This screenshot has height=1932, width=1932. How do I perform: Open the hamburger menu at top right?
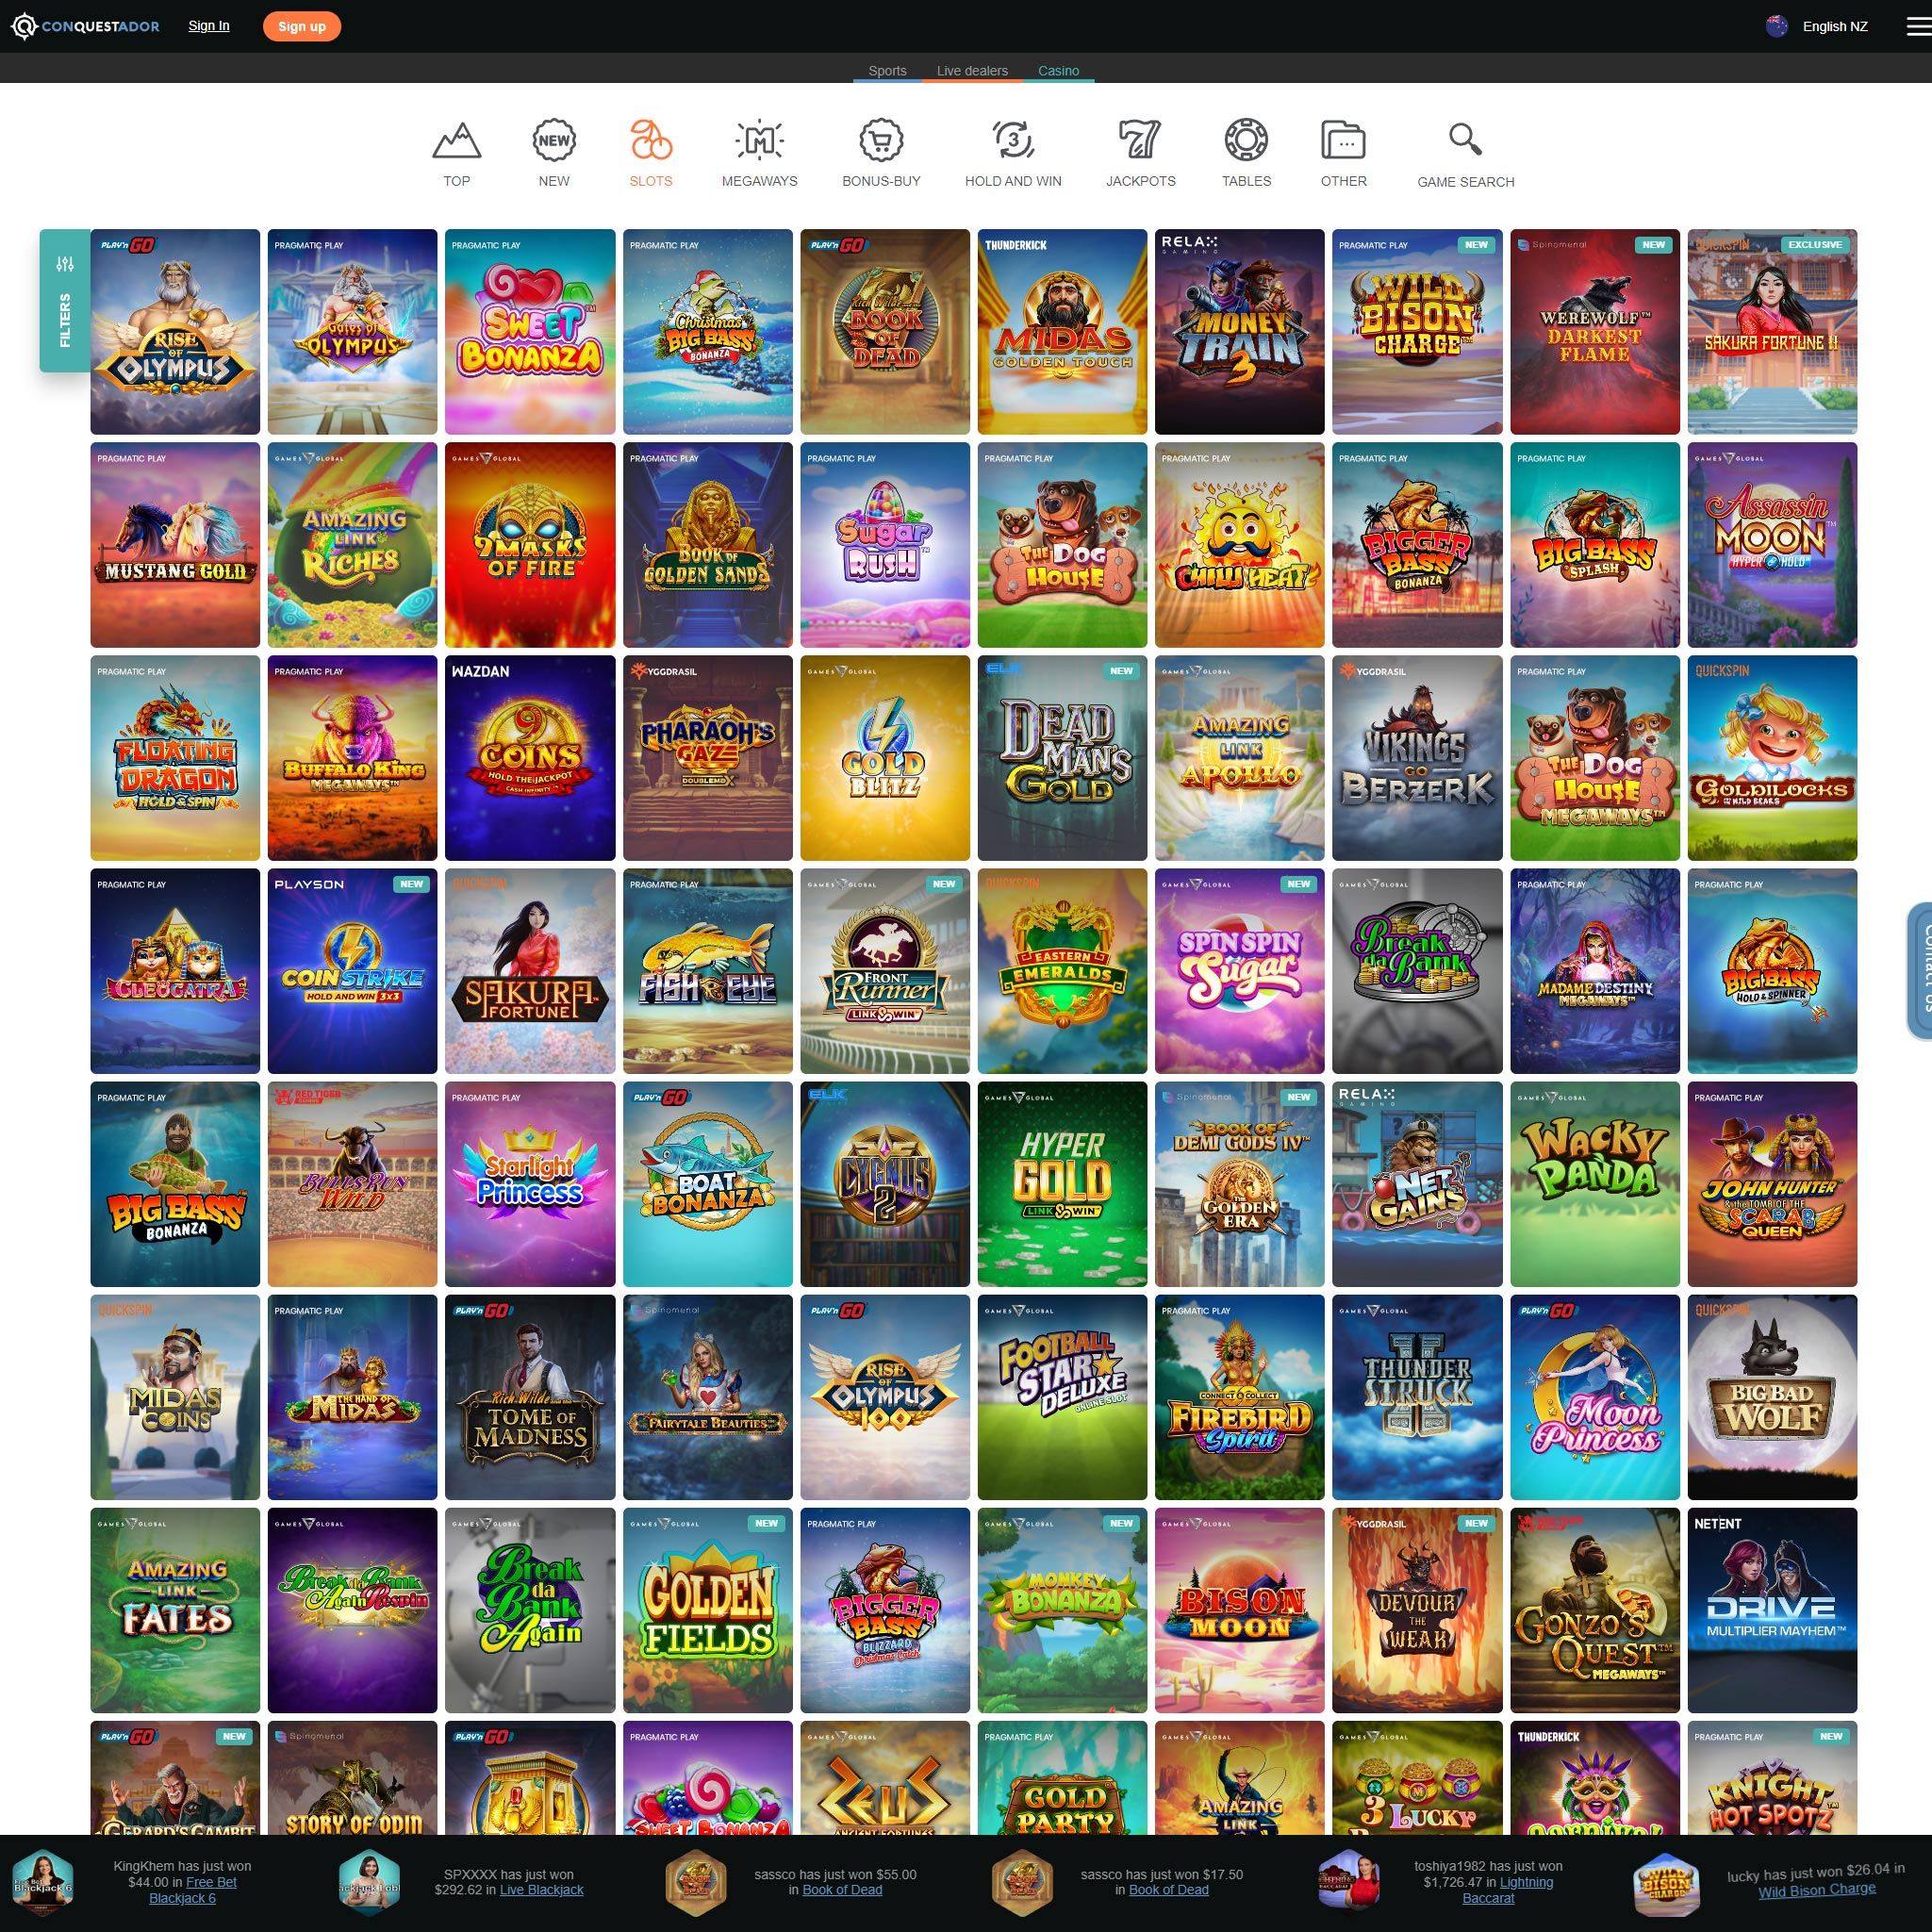tap(1918, 27)
